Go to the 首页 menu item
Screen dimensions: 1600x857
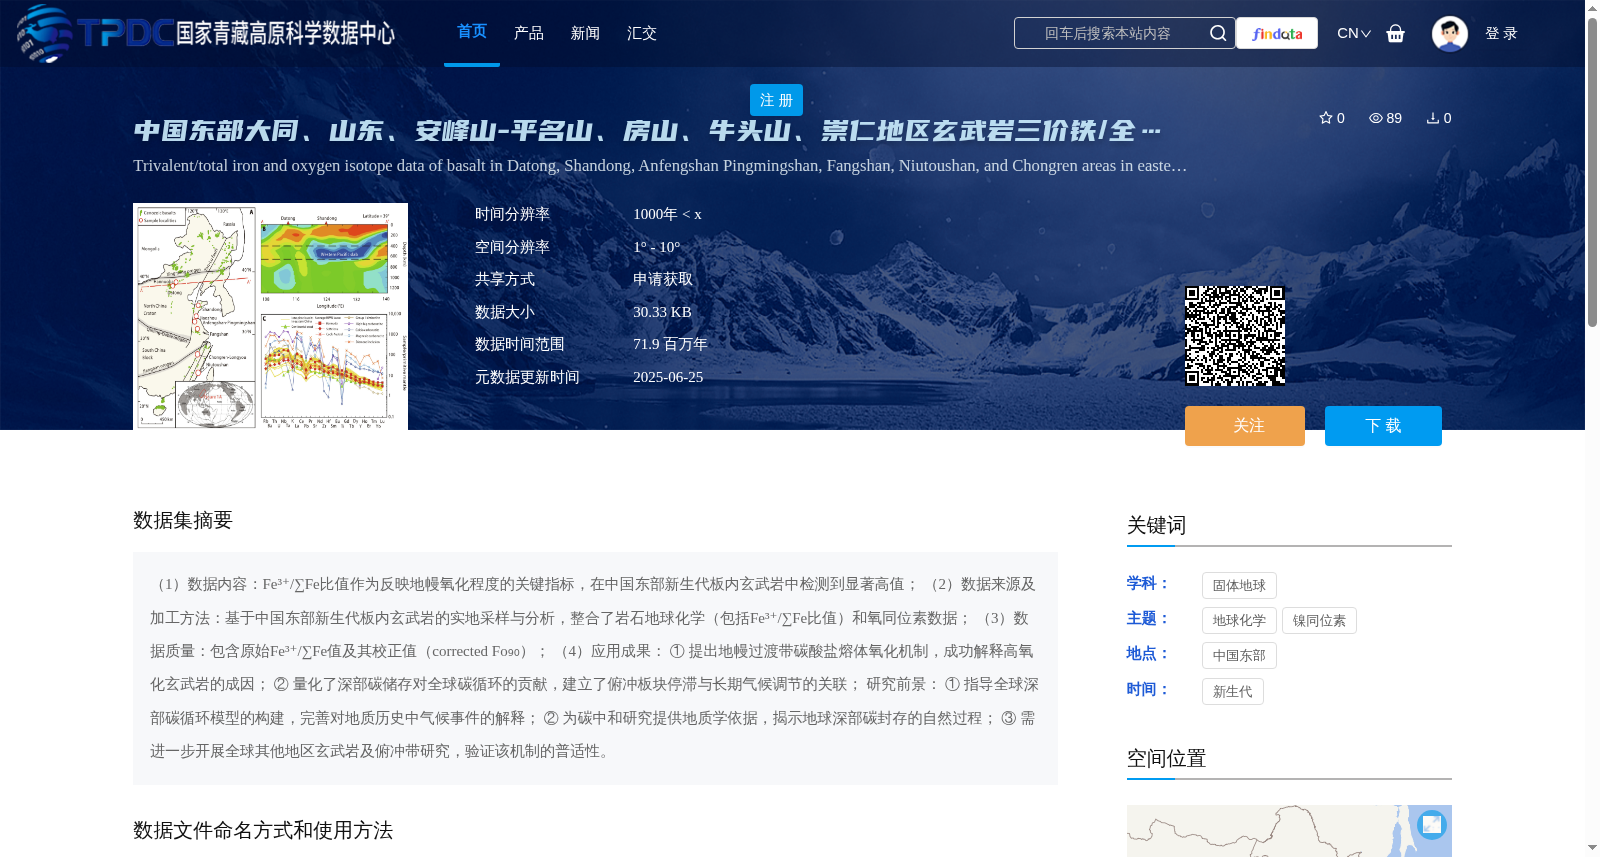[472, 32]
